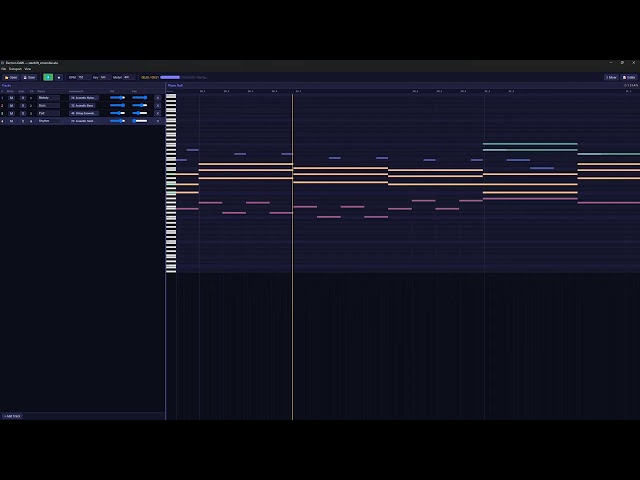This screenshot has width=640, height=480.
Task: Adjust the Pad track pan slider
Action: (140, 113)
